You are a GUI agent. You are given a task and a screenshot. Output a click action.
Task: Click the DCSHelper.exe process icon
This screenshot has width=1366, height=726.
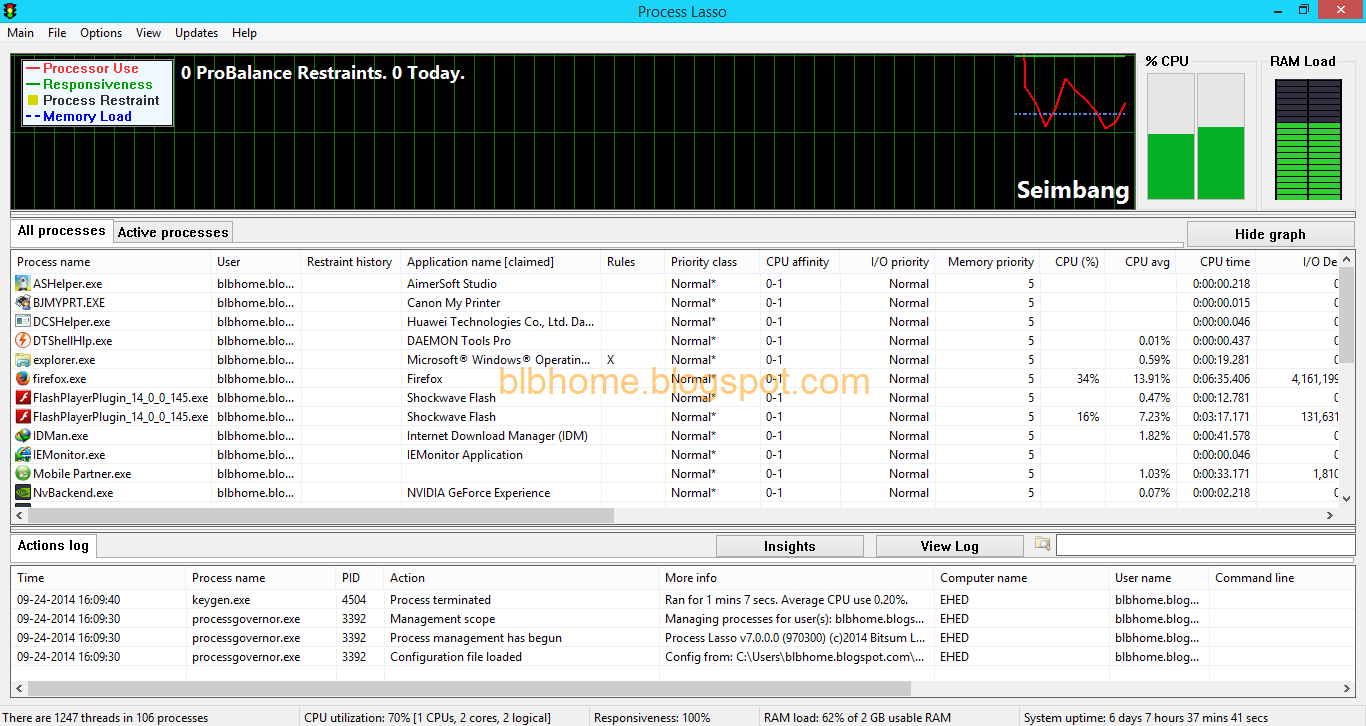point(23,322)
